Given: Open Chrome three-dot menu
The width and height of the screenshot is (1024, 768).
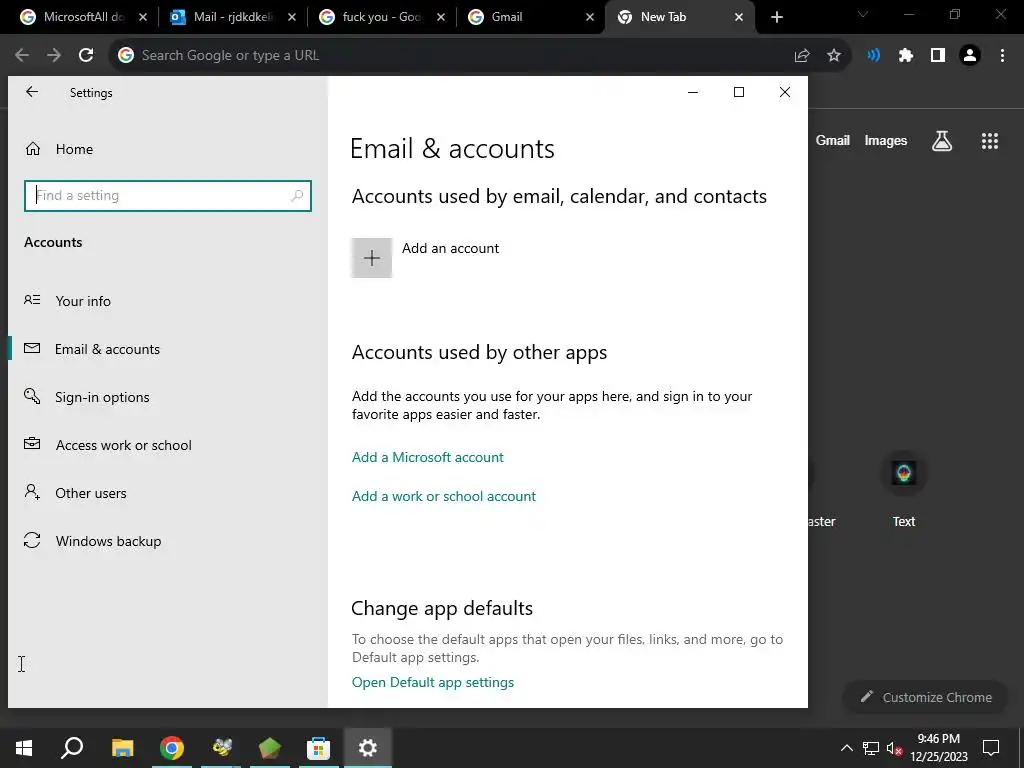Looking at the screenshot, I should pyautogui.click(x=1002, y=56).
